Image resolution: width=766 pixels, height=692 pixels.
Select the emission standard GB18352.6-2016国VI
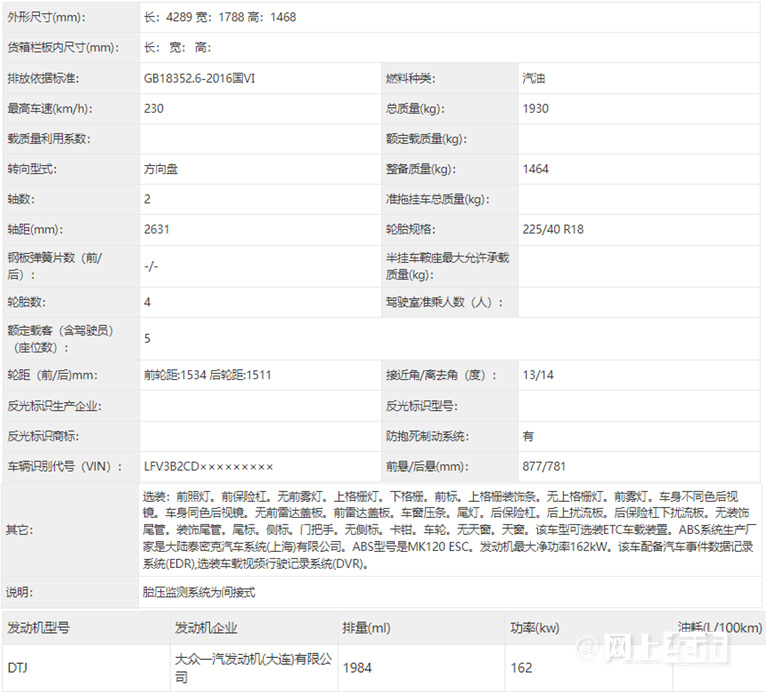pos(199,78)
